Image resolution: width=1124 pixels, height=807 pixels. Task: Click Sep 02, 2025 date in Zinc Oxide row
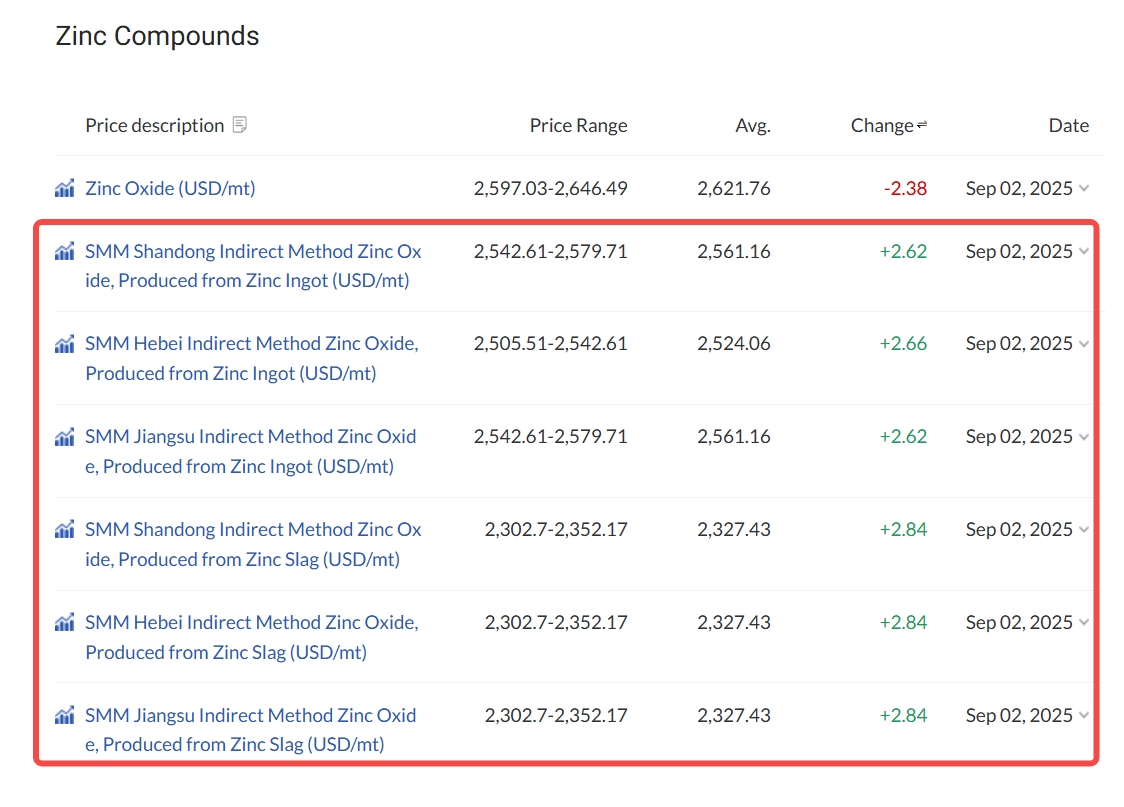1019,188
